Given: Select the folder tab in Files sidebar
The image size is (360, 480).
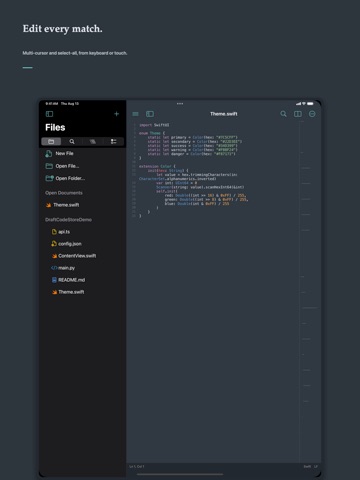Looking at the screenshot, I should pyautogui.click(x=51, y=142).
